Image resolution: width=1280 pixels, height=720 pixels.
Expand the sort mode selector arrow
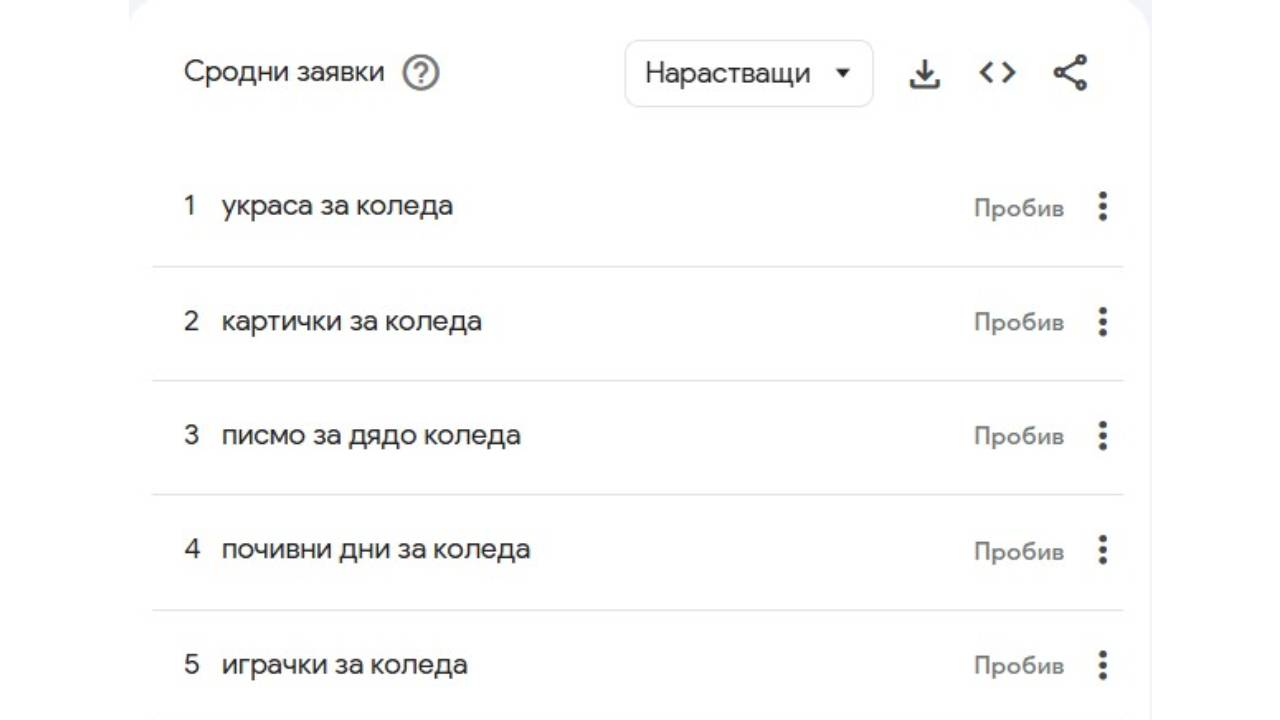point(843,72)
